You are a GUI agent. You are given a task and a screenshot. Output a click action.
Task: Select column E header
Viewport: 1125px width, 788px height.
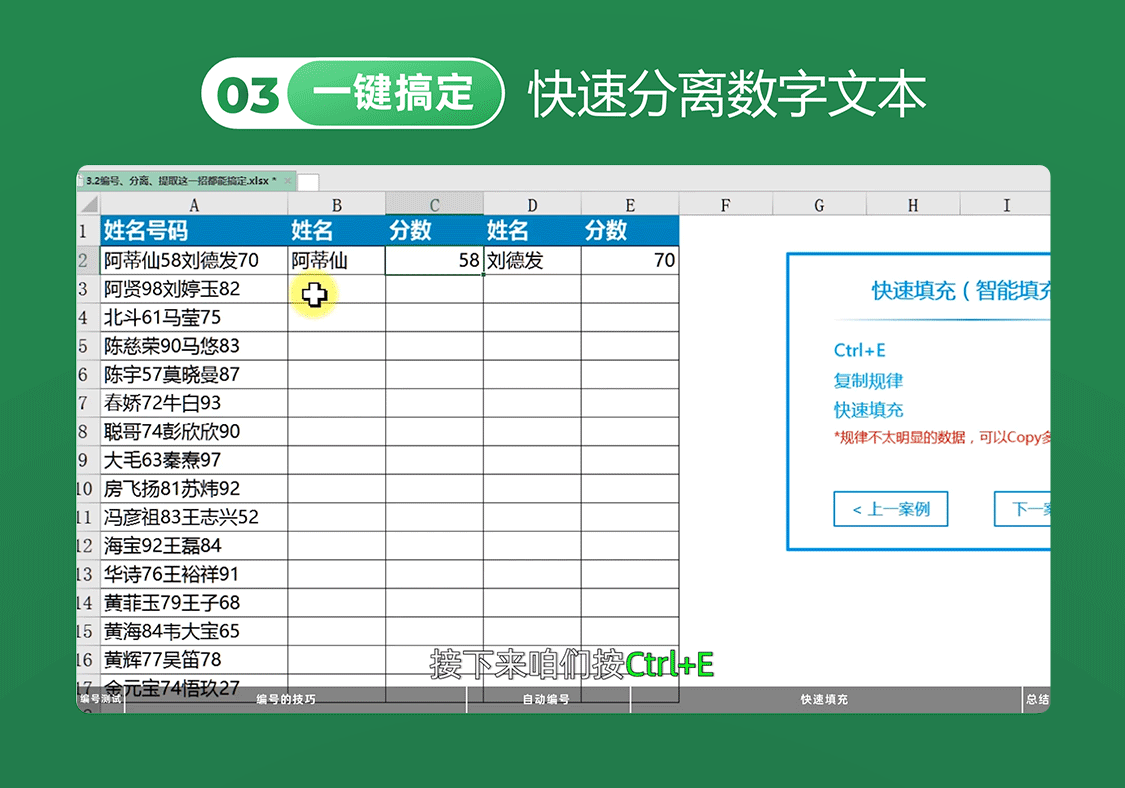pos(630,205)
